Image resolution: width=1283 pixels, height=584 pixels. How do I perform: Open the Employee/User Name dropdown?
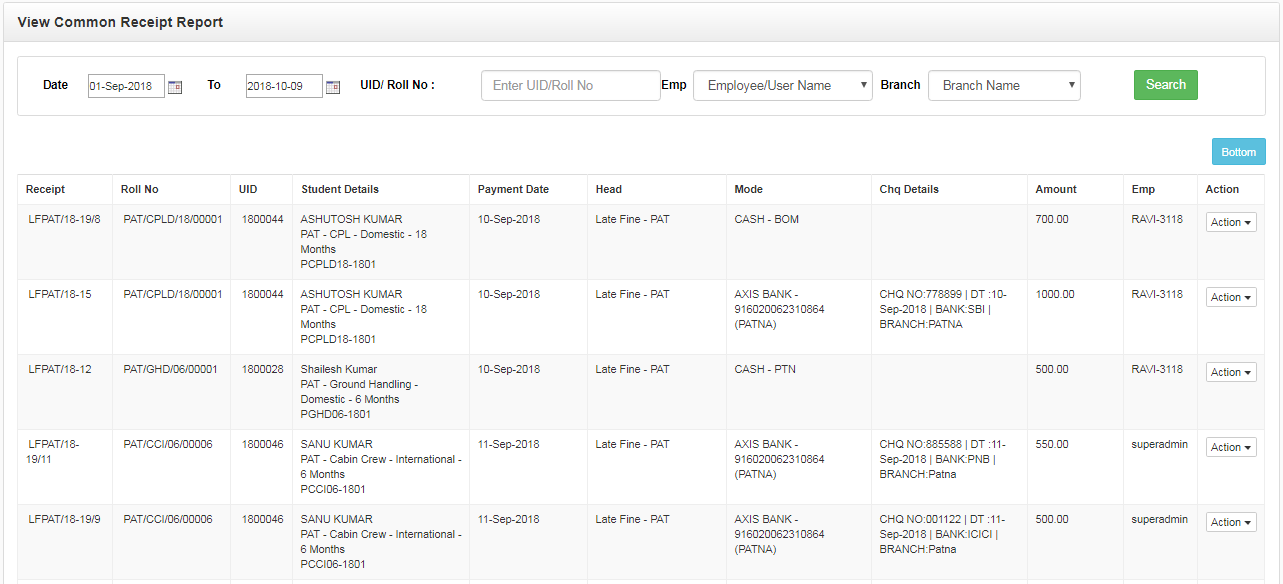click(783, 85)
